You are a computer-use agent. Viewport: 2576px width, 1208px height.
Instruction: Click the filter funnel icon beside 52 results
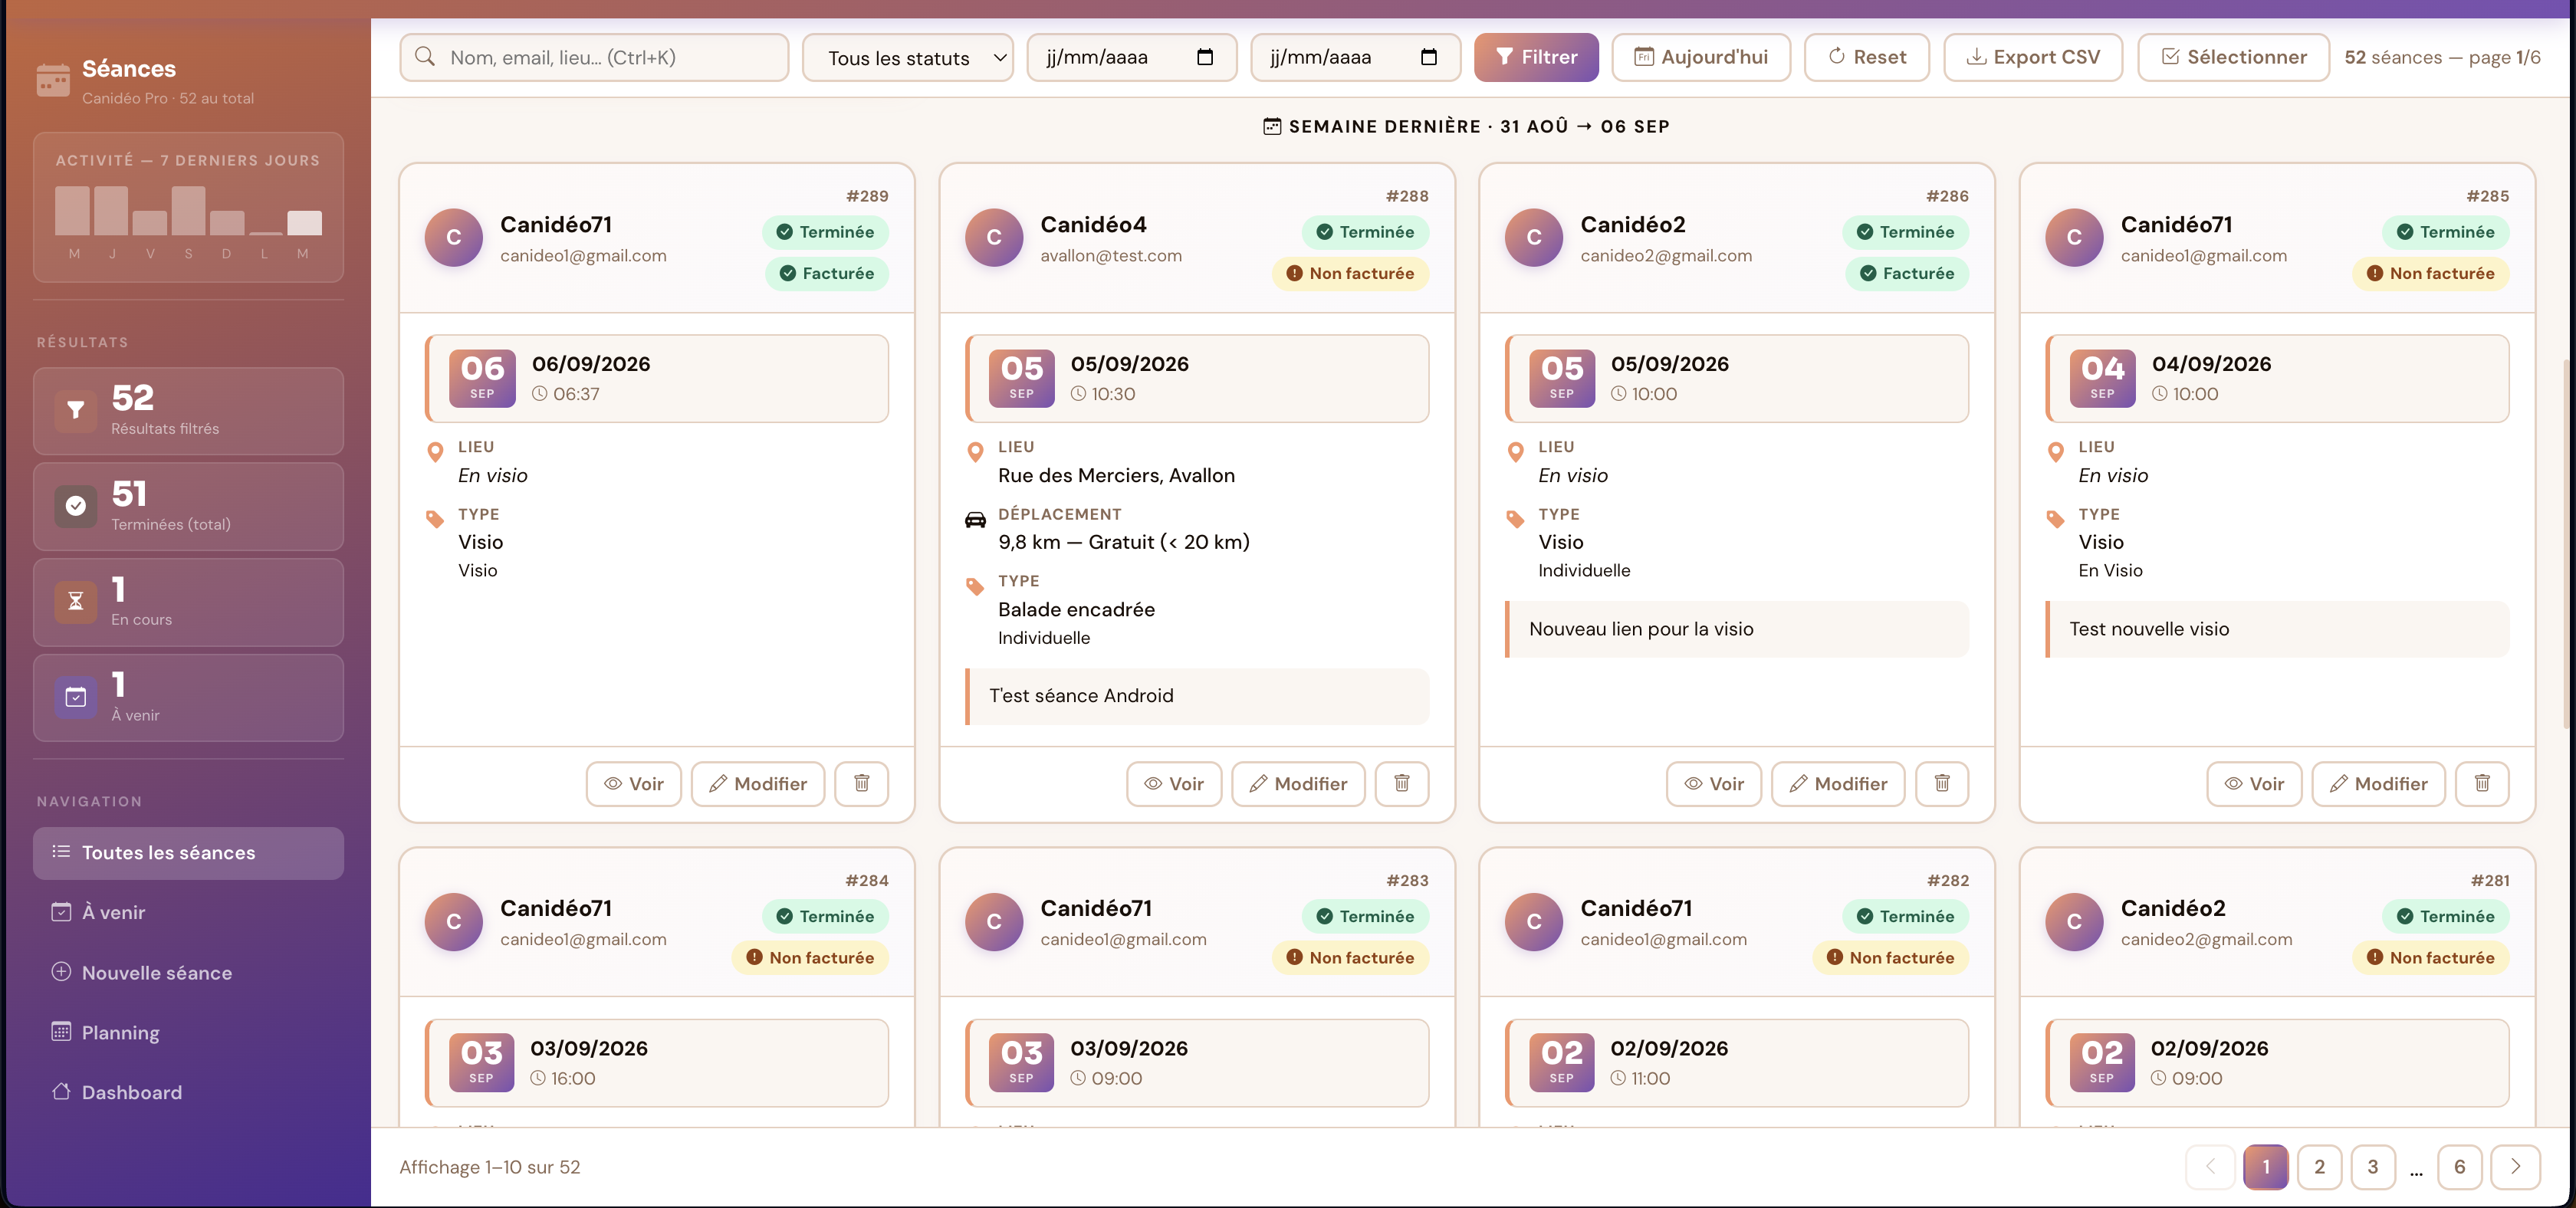pyautogui.click(x=75, y=410)
